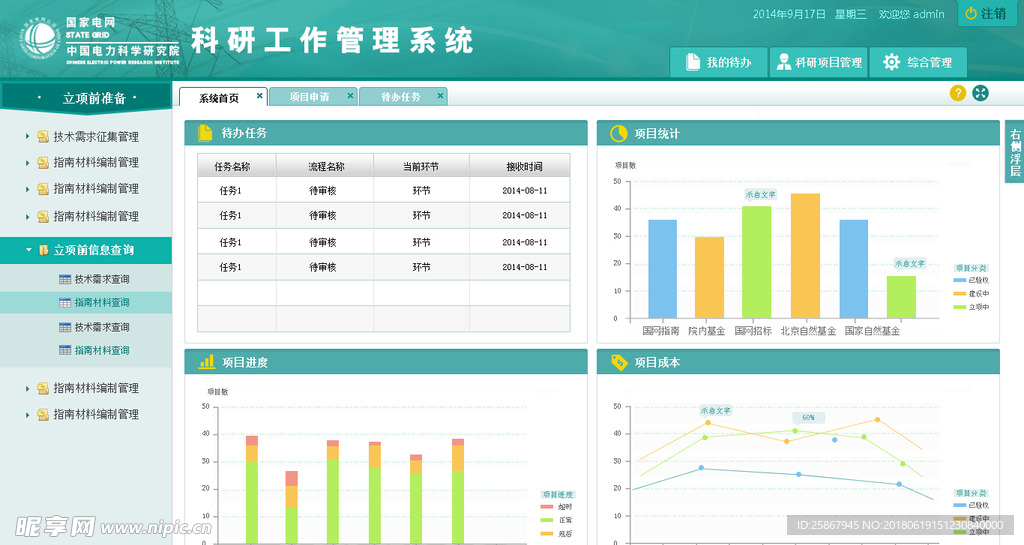Click the document icon beside 我的待办

click(x=692, y=62)
